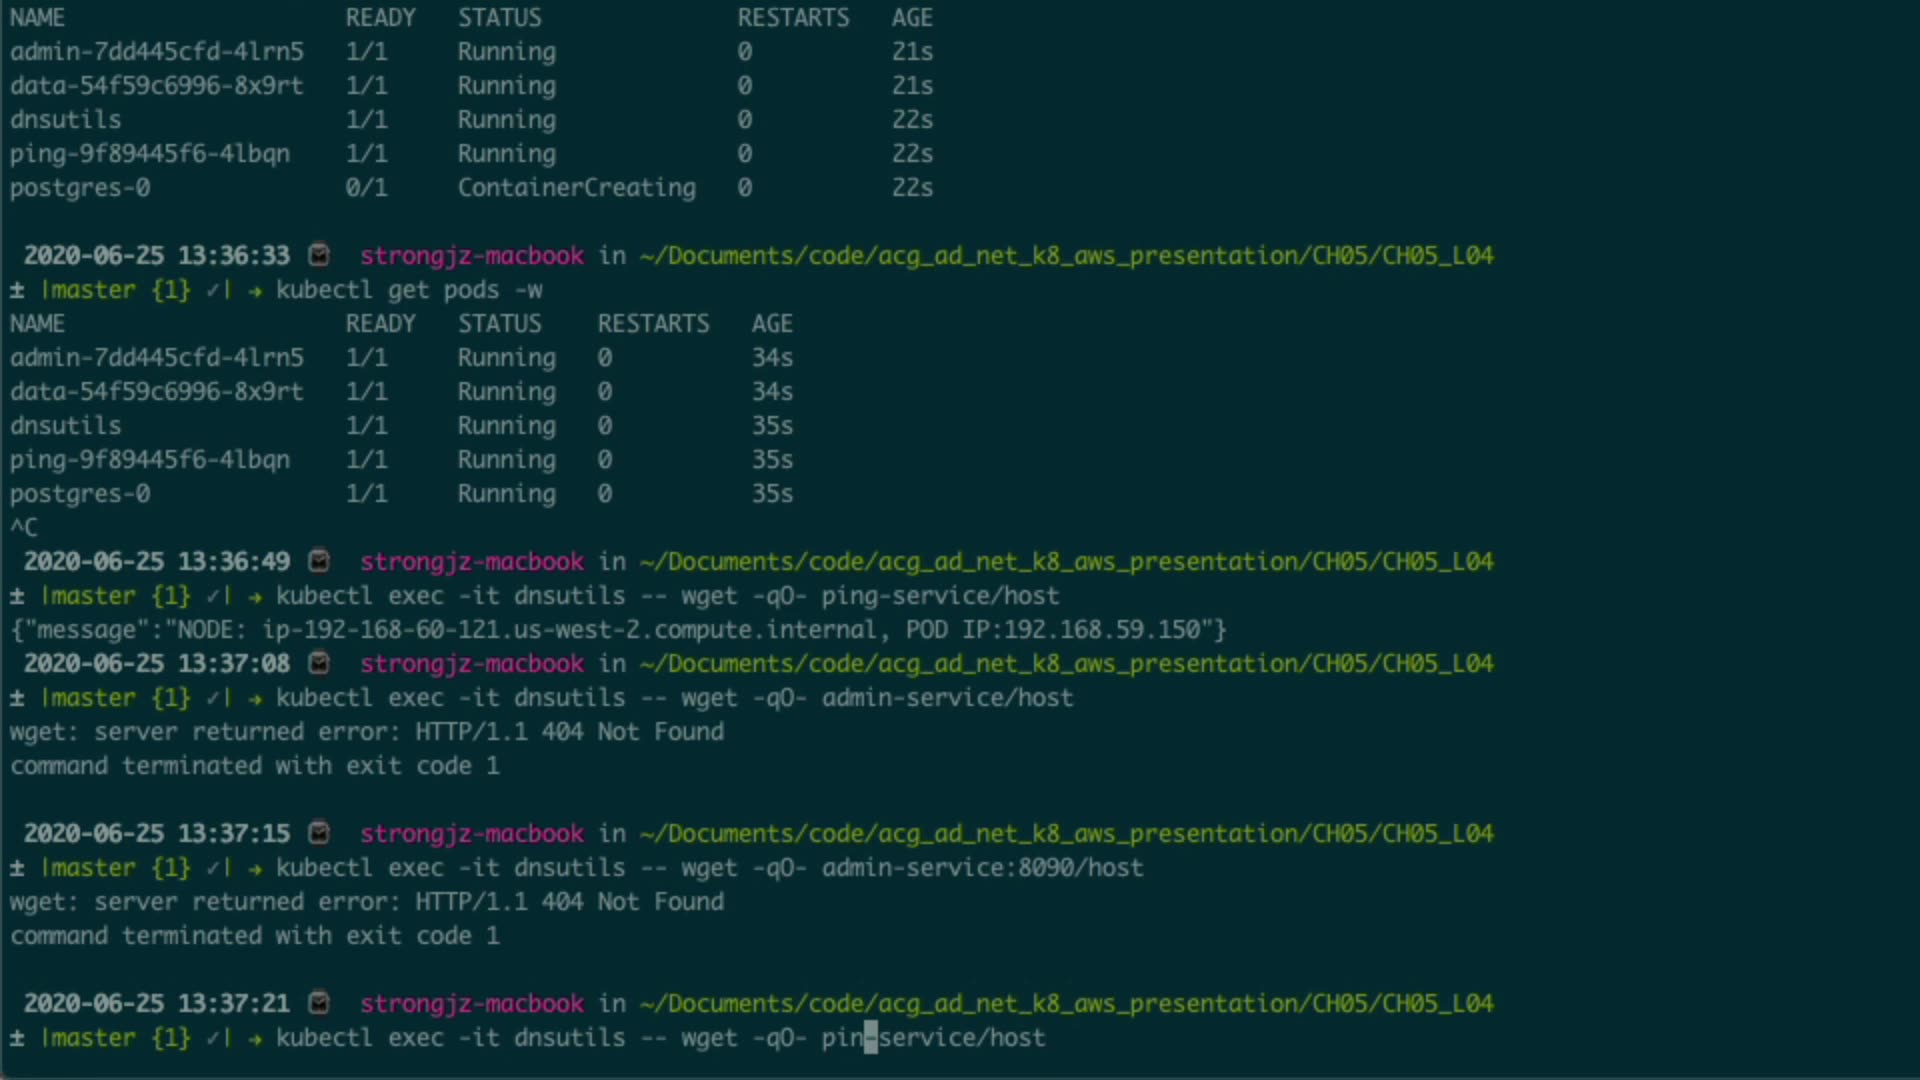
Task: Place cursor at text cursor block in 'ping-service/host'
Action: (x=870, y=1038)
